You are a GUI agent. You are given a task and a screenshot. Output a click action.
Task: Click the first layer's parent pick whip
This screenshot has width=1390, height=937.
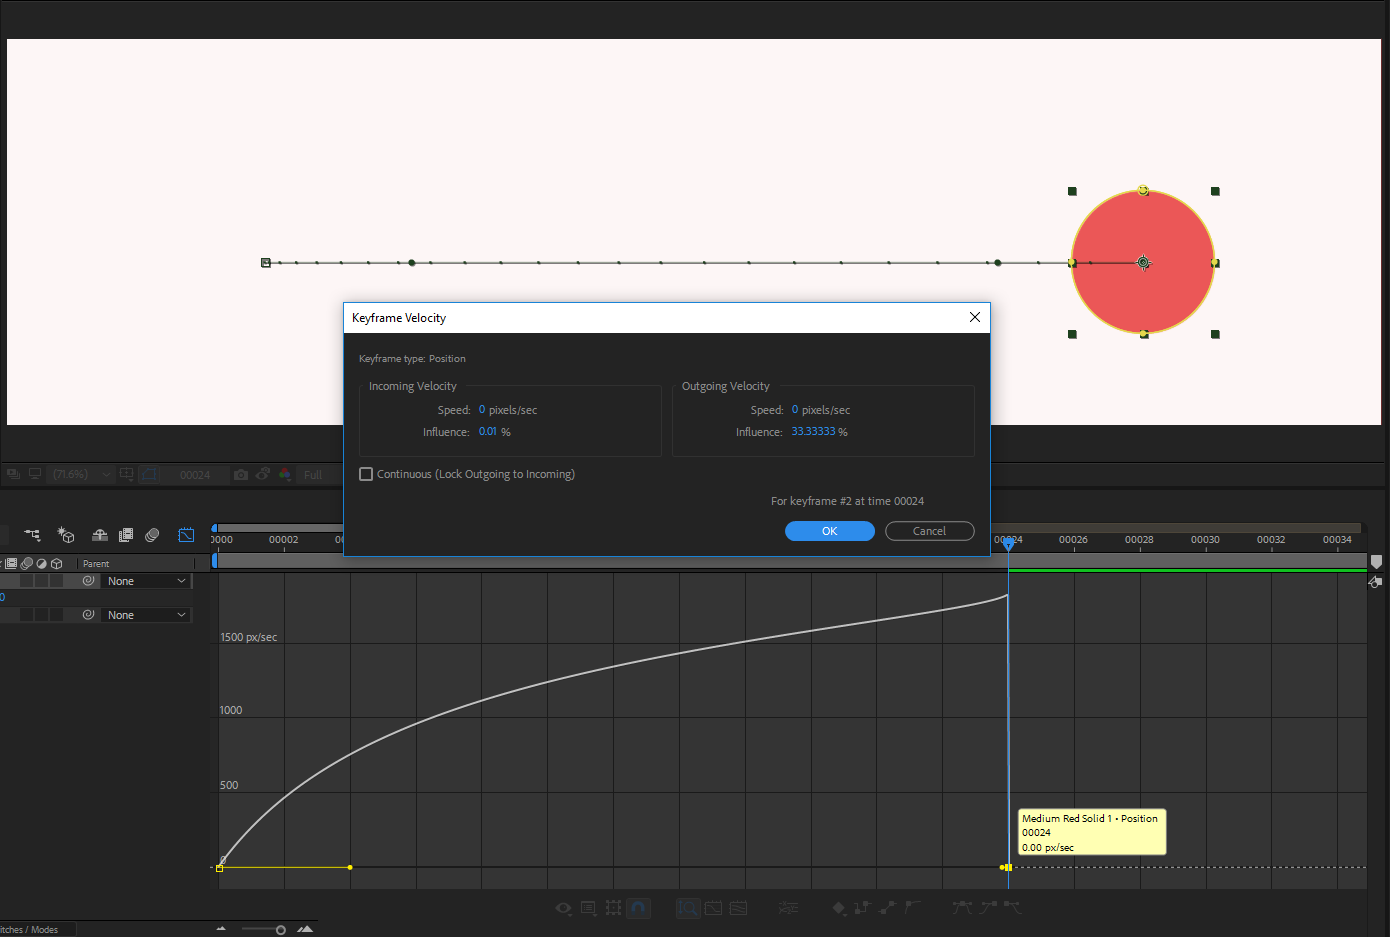pyautogui.click(x=88, y=581)
